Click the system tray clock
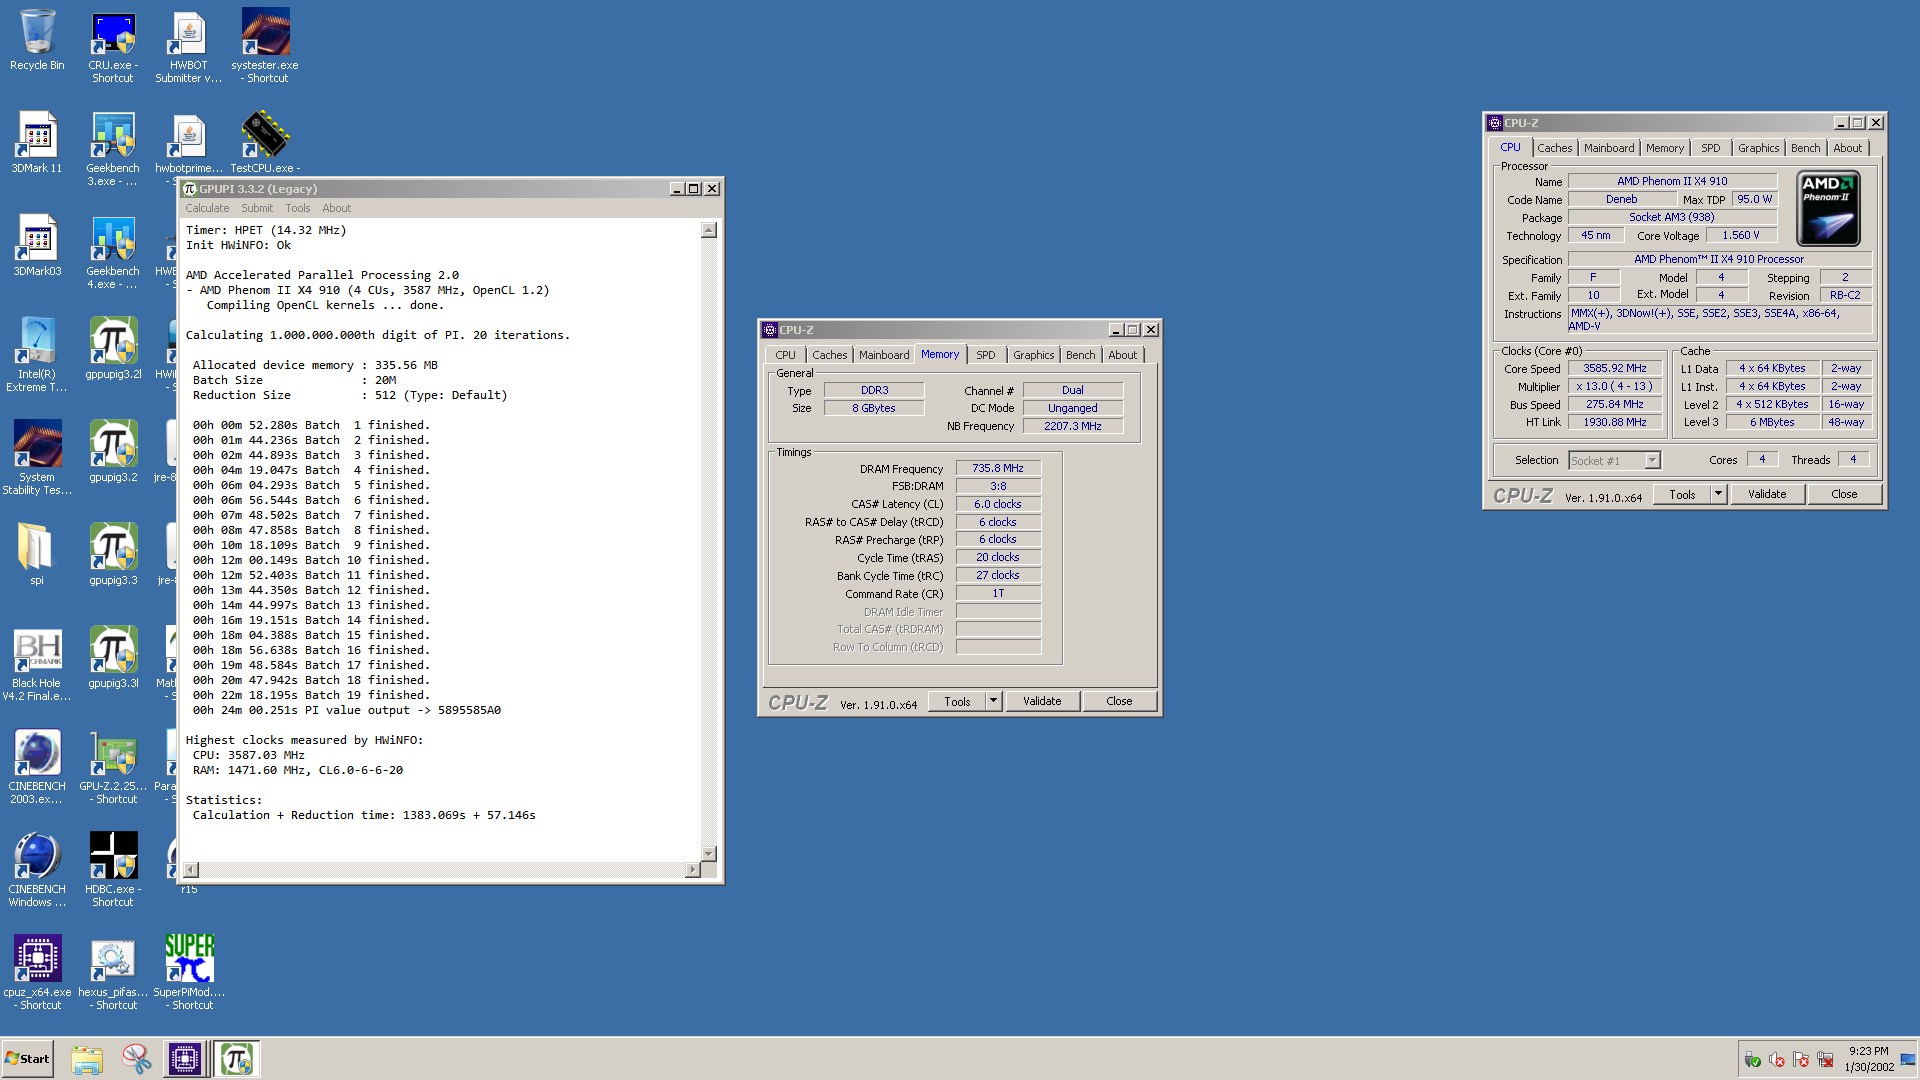Viewport: 1920px width, 1080px height. pyautogui.click(x=1868, y=1059)
